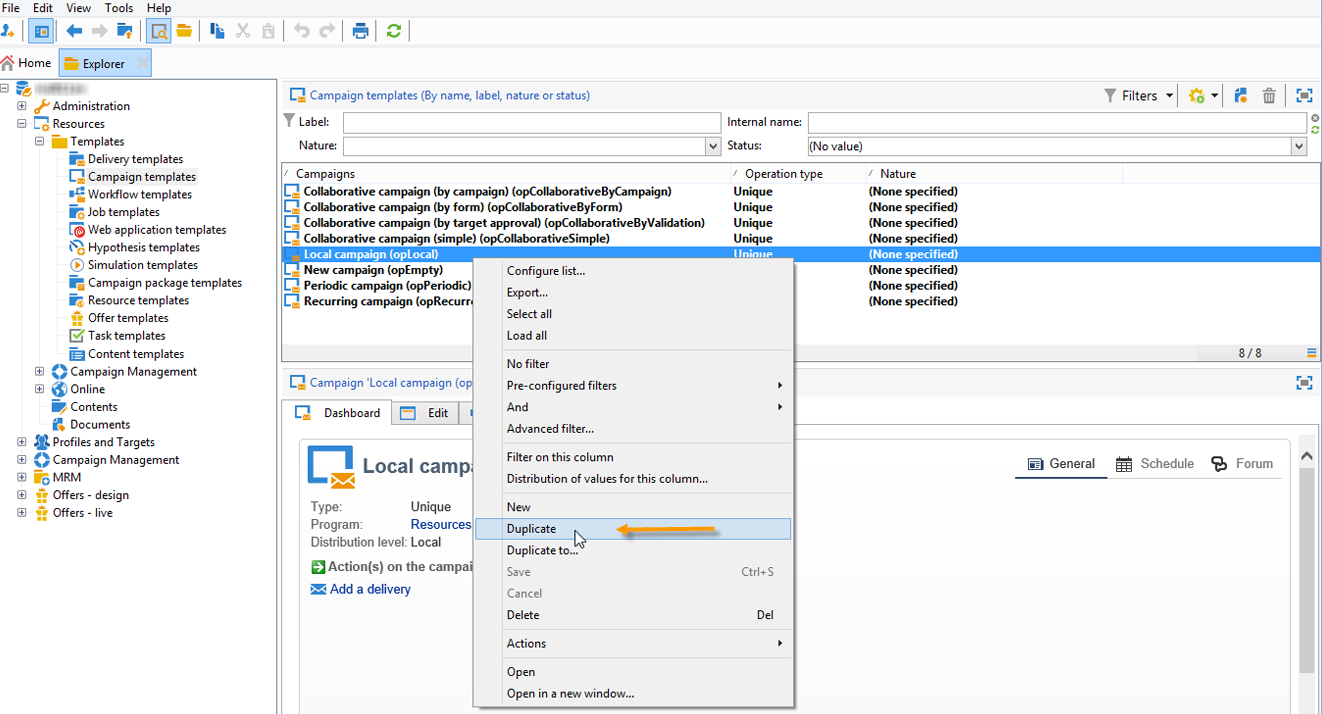
Task: Open the Filters dropdown
Action: pyautogui.click(x=1139, y=96)
